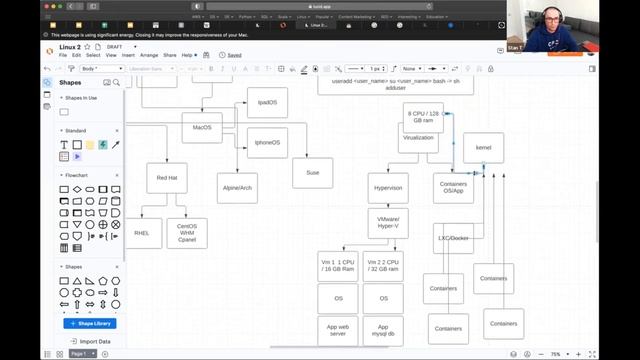Select the Shapes panel sidebar icon
640x360 pixels.
[x=47, y=82]
